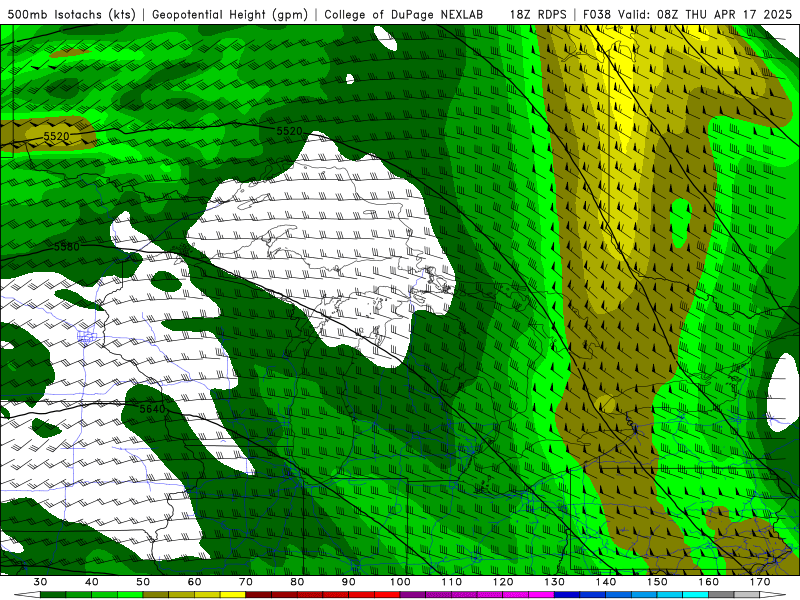Click the colorbar value 160
The height and width of the screenshot is (600, 800).
point(709,582)
